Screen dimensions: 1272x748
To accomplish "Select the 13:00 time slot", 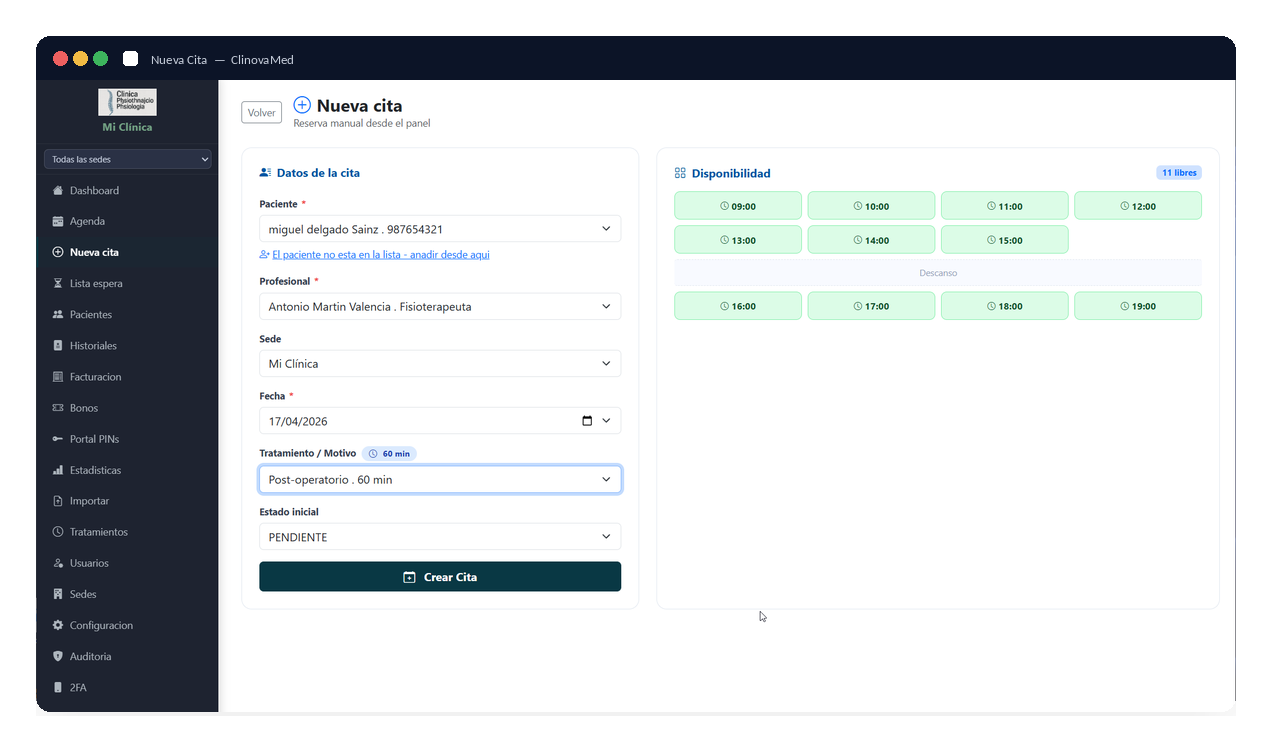I will click(x=738, y=240).
